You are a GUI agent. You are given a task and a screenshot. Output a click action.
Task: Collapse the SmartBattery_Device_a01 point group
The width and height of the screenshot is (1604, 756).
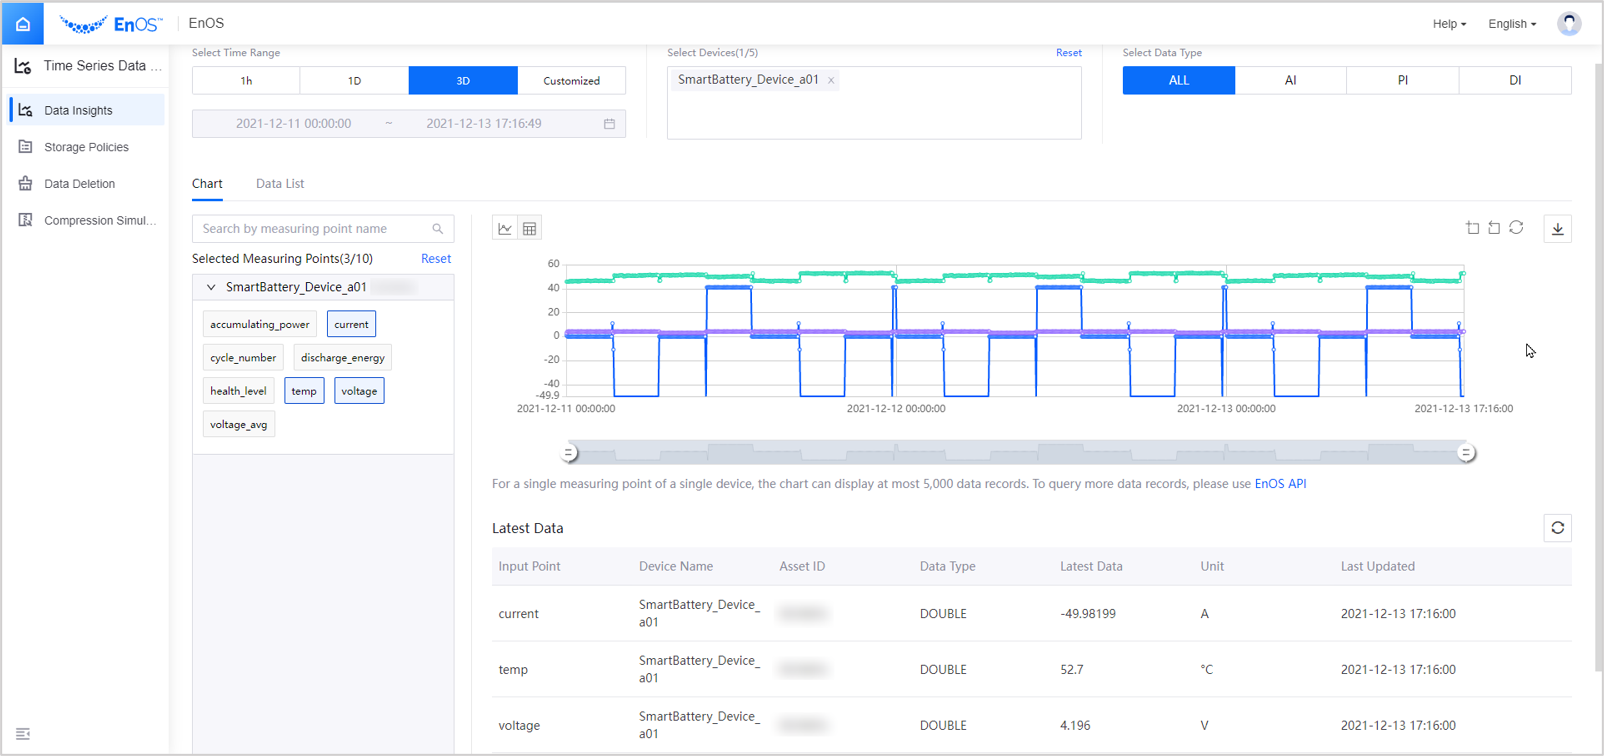pyautogui.click(x=211, y=287)
